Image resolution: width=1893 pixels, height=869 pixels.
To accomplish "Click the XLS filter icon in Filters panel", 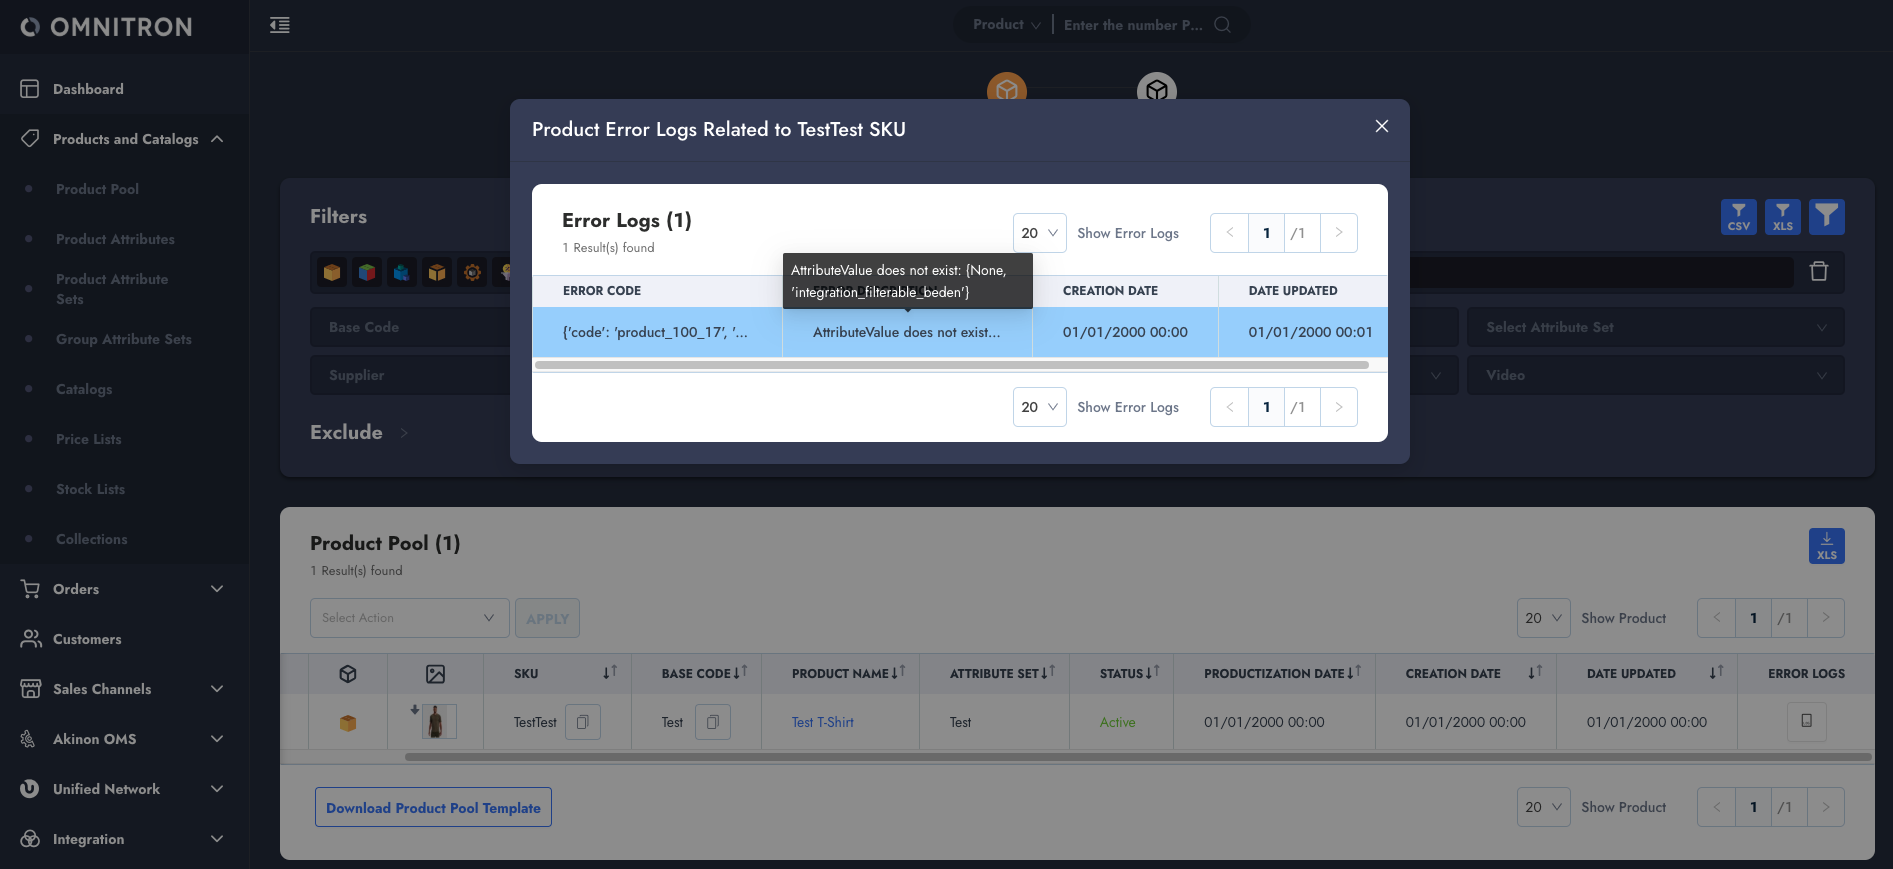I will pos(1782,217).
